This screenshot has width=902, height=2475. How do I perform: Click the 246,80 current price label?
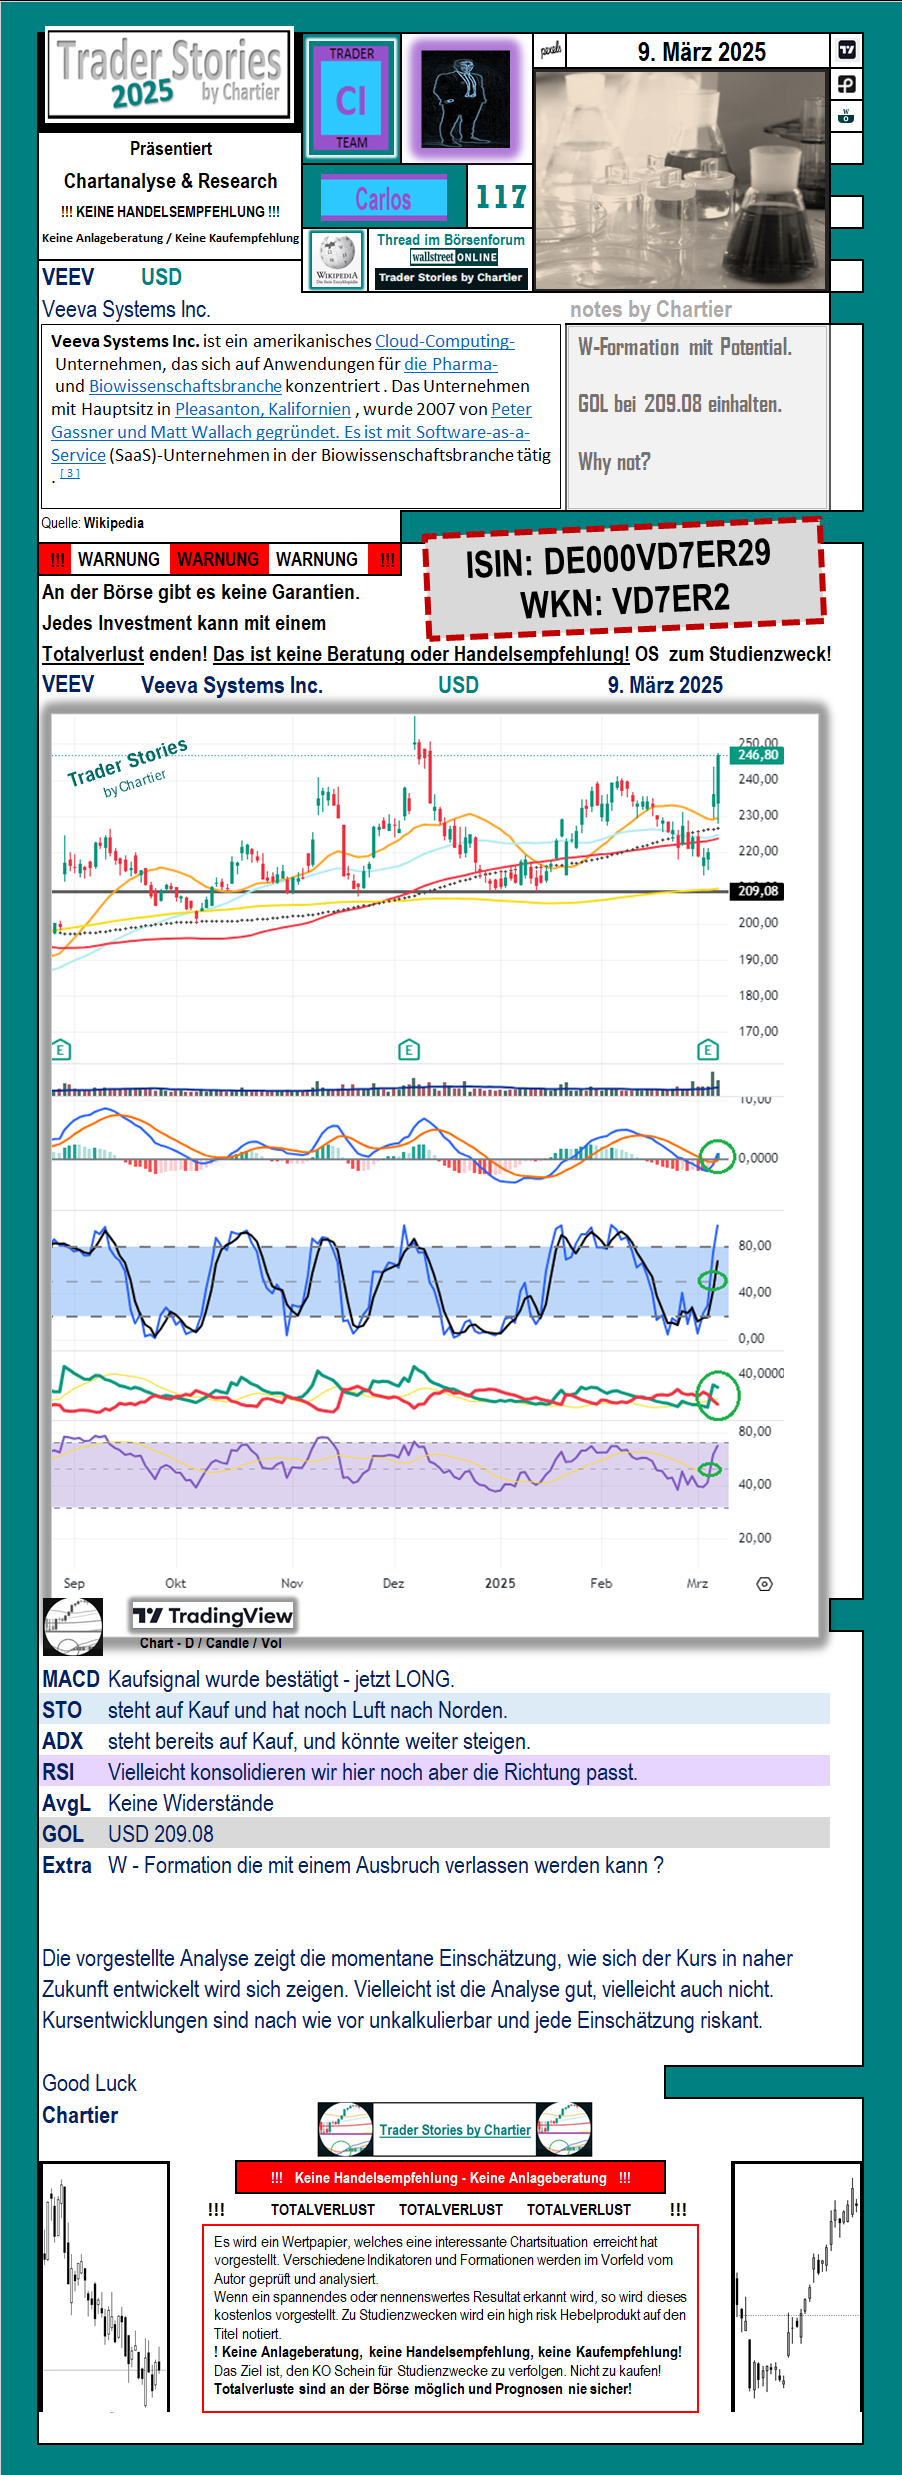(757, 755)
